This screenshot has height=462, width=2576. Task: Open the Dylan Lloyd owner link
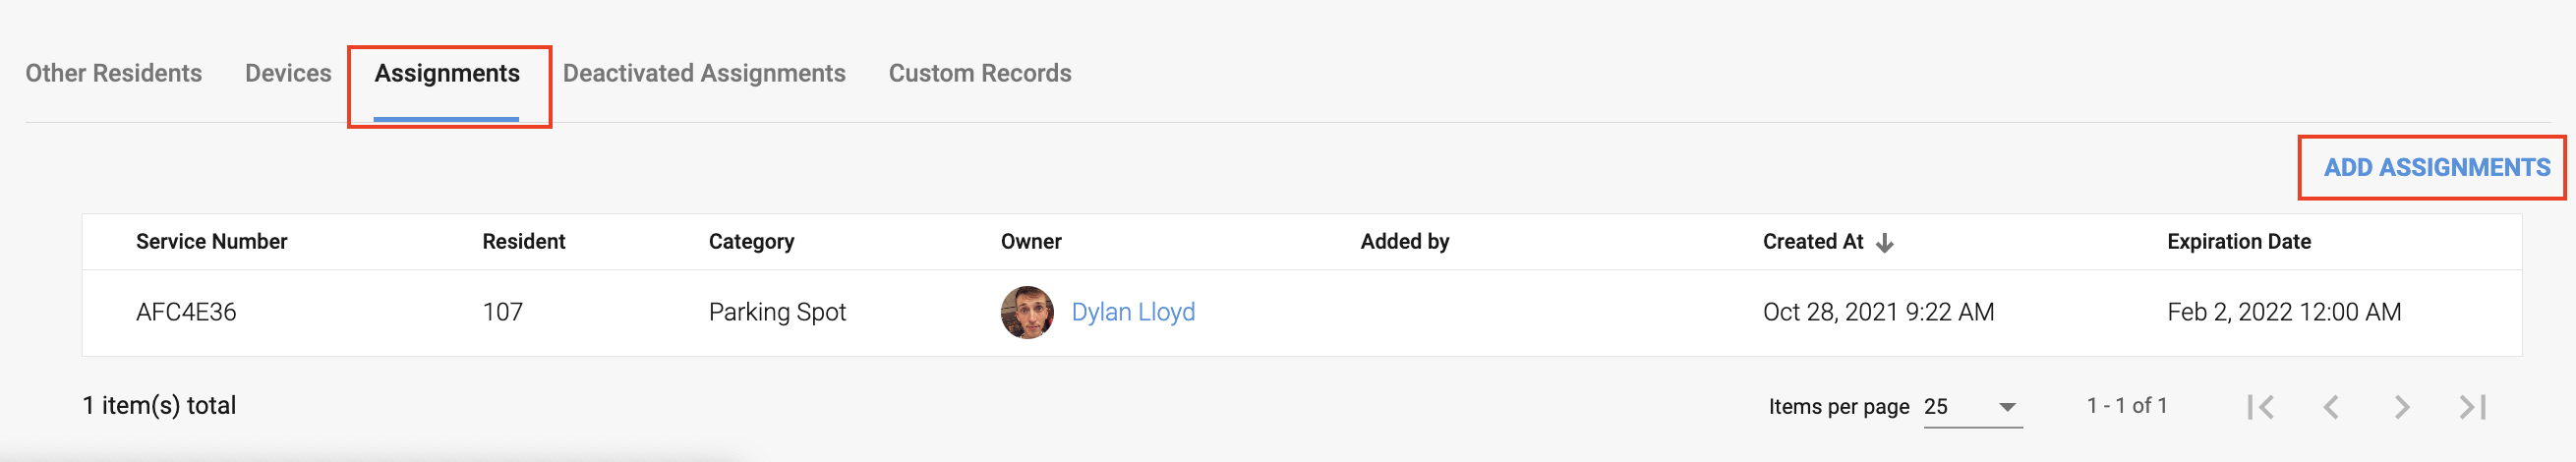point(1133,313)
